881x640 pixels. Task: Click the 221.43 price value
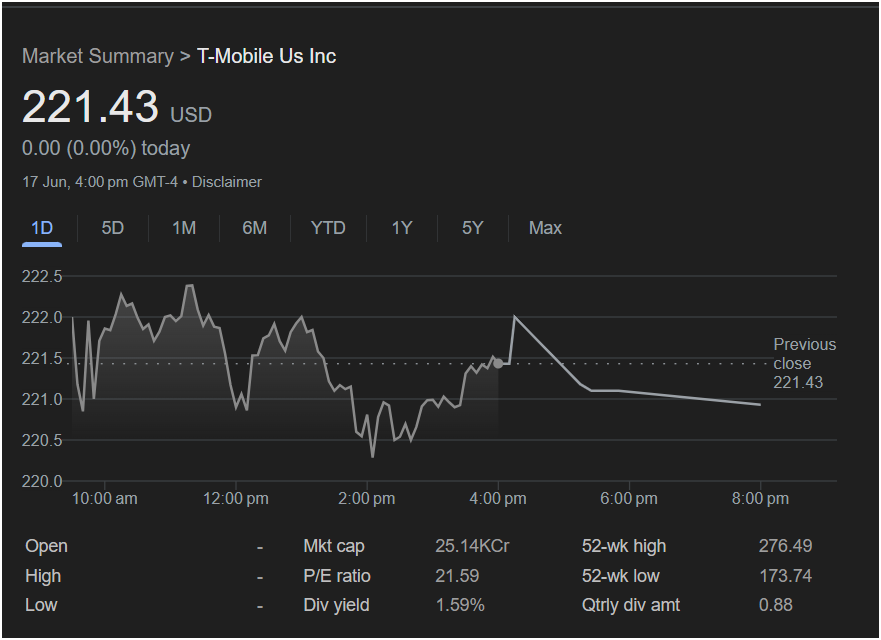point(90,106)
